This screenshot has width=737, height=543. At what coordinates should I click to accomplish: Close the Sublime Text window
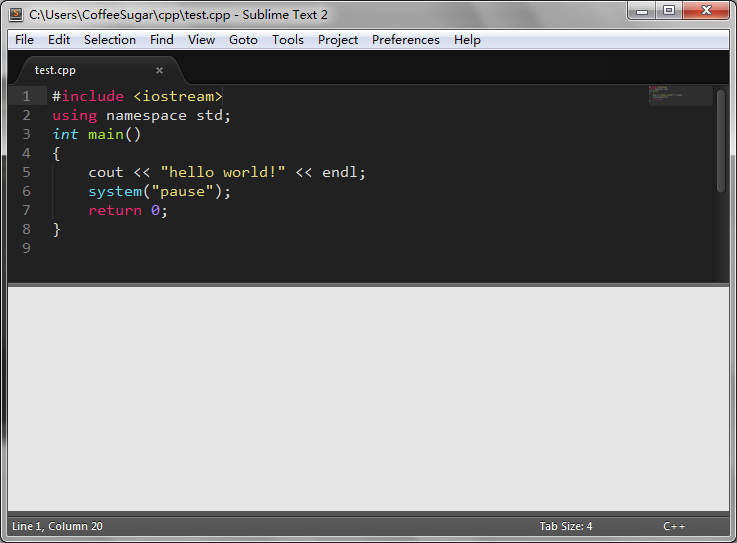(706, 11)
